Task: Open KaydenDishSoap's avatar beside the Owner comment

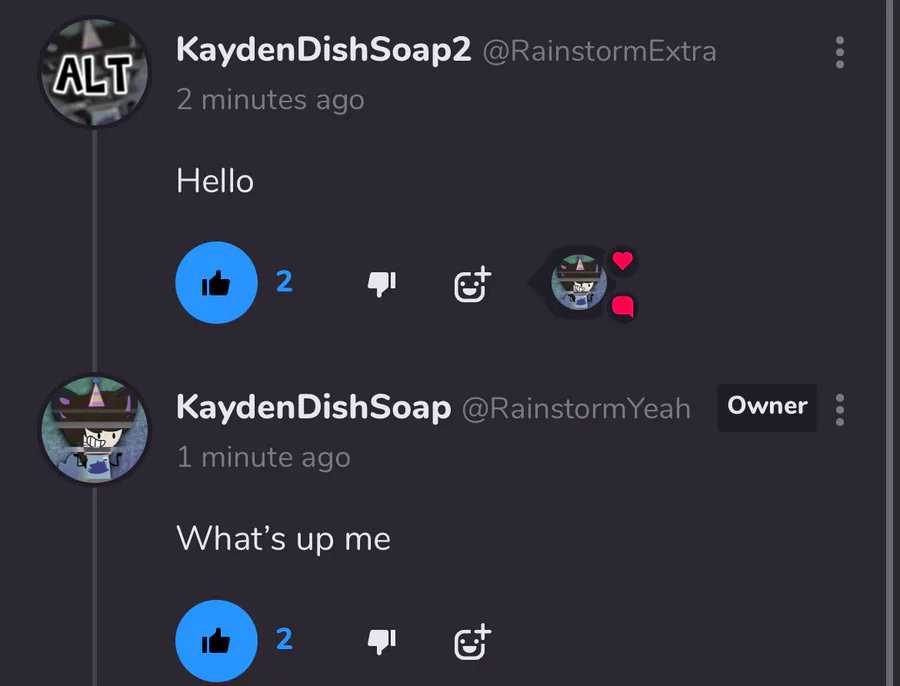Action: [x=95, y=430]
